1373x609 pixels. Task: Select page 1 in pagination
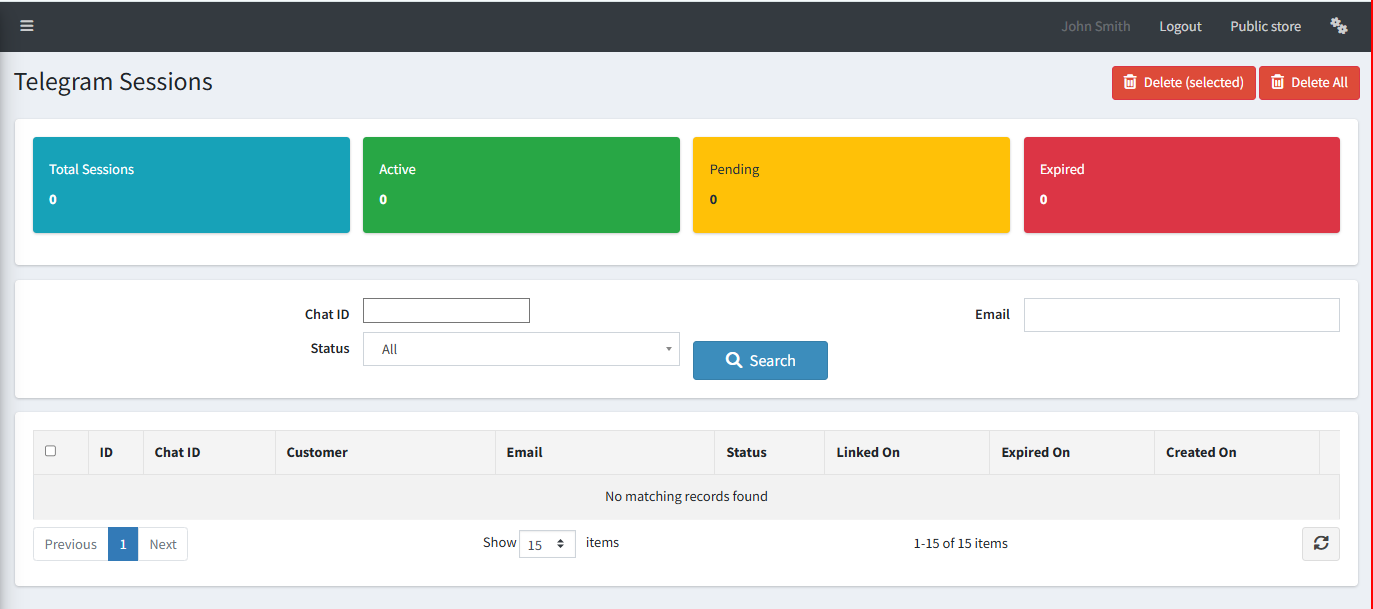(123, 544)
